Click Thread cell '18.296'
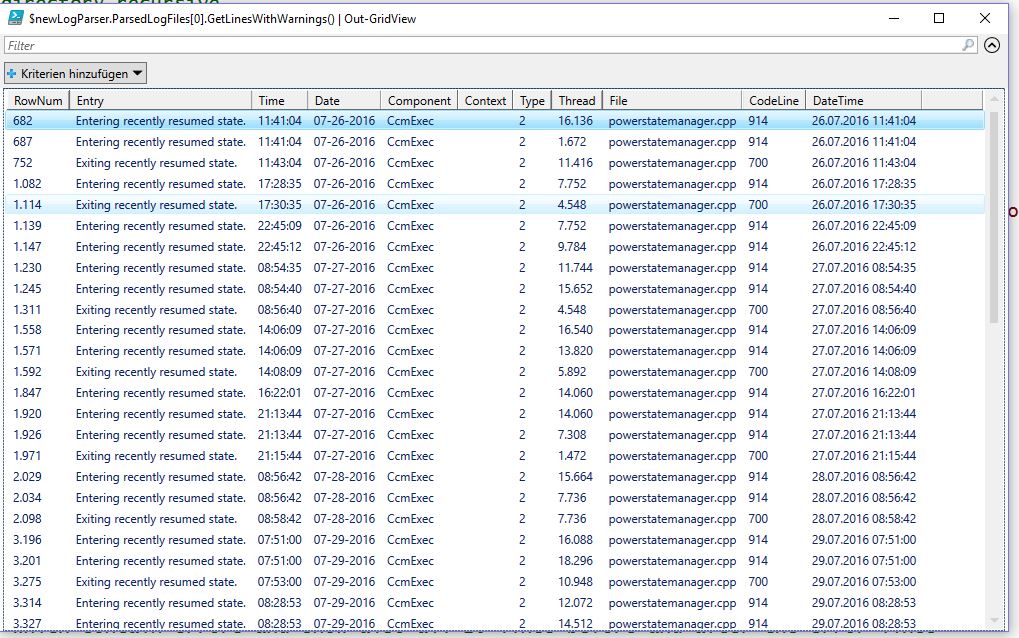The height and width of the screenshot is (638, 1019). 575,561
